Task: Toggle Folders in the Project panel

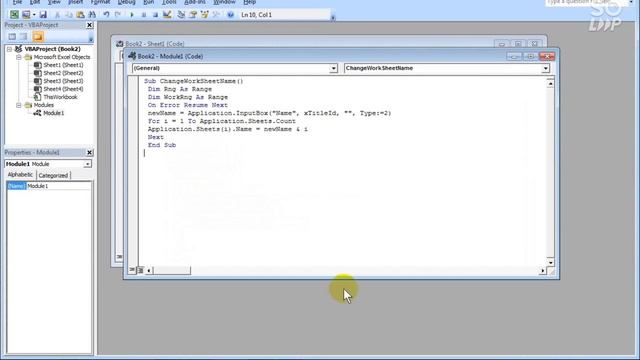Action: click(x=38, y=37)
